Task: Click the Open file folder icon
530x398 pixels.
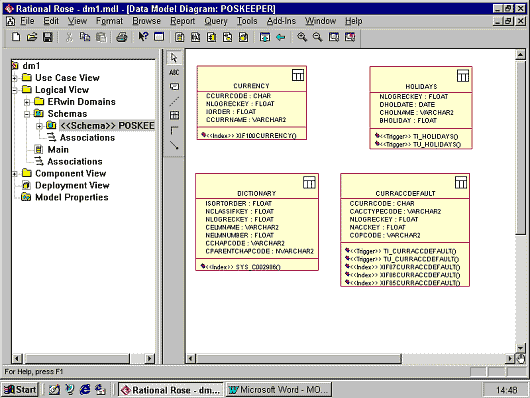Action: (x=32, y=37)
